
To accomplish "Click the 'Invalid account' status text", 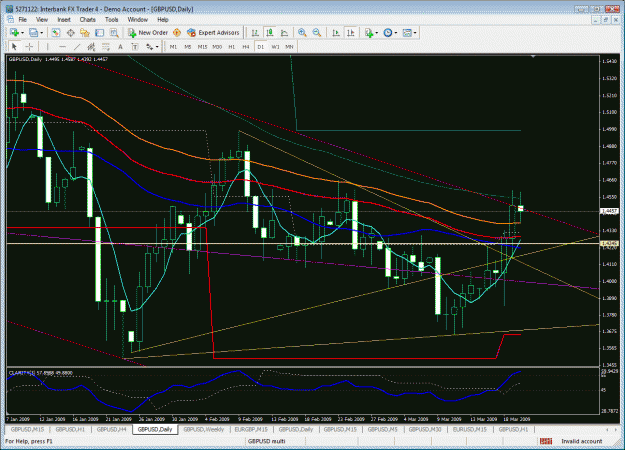I will click(582, 441).
